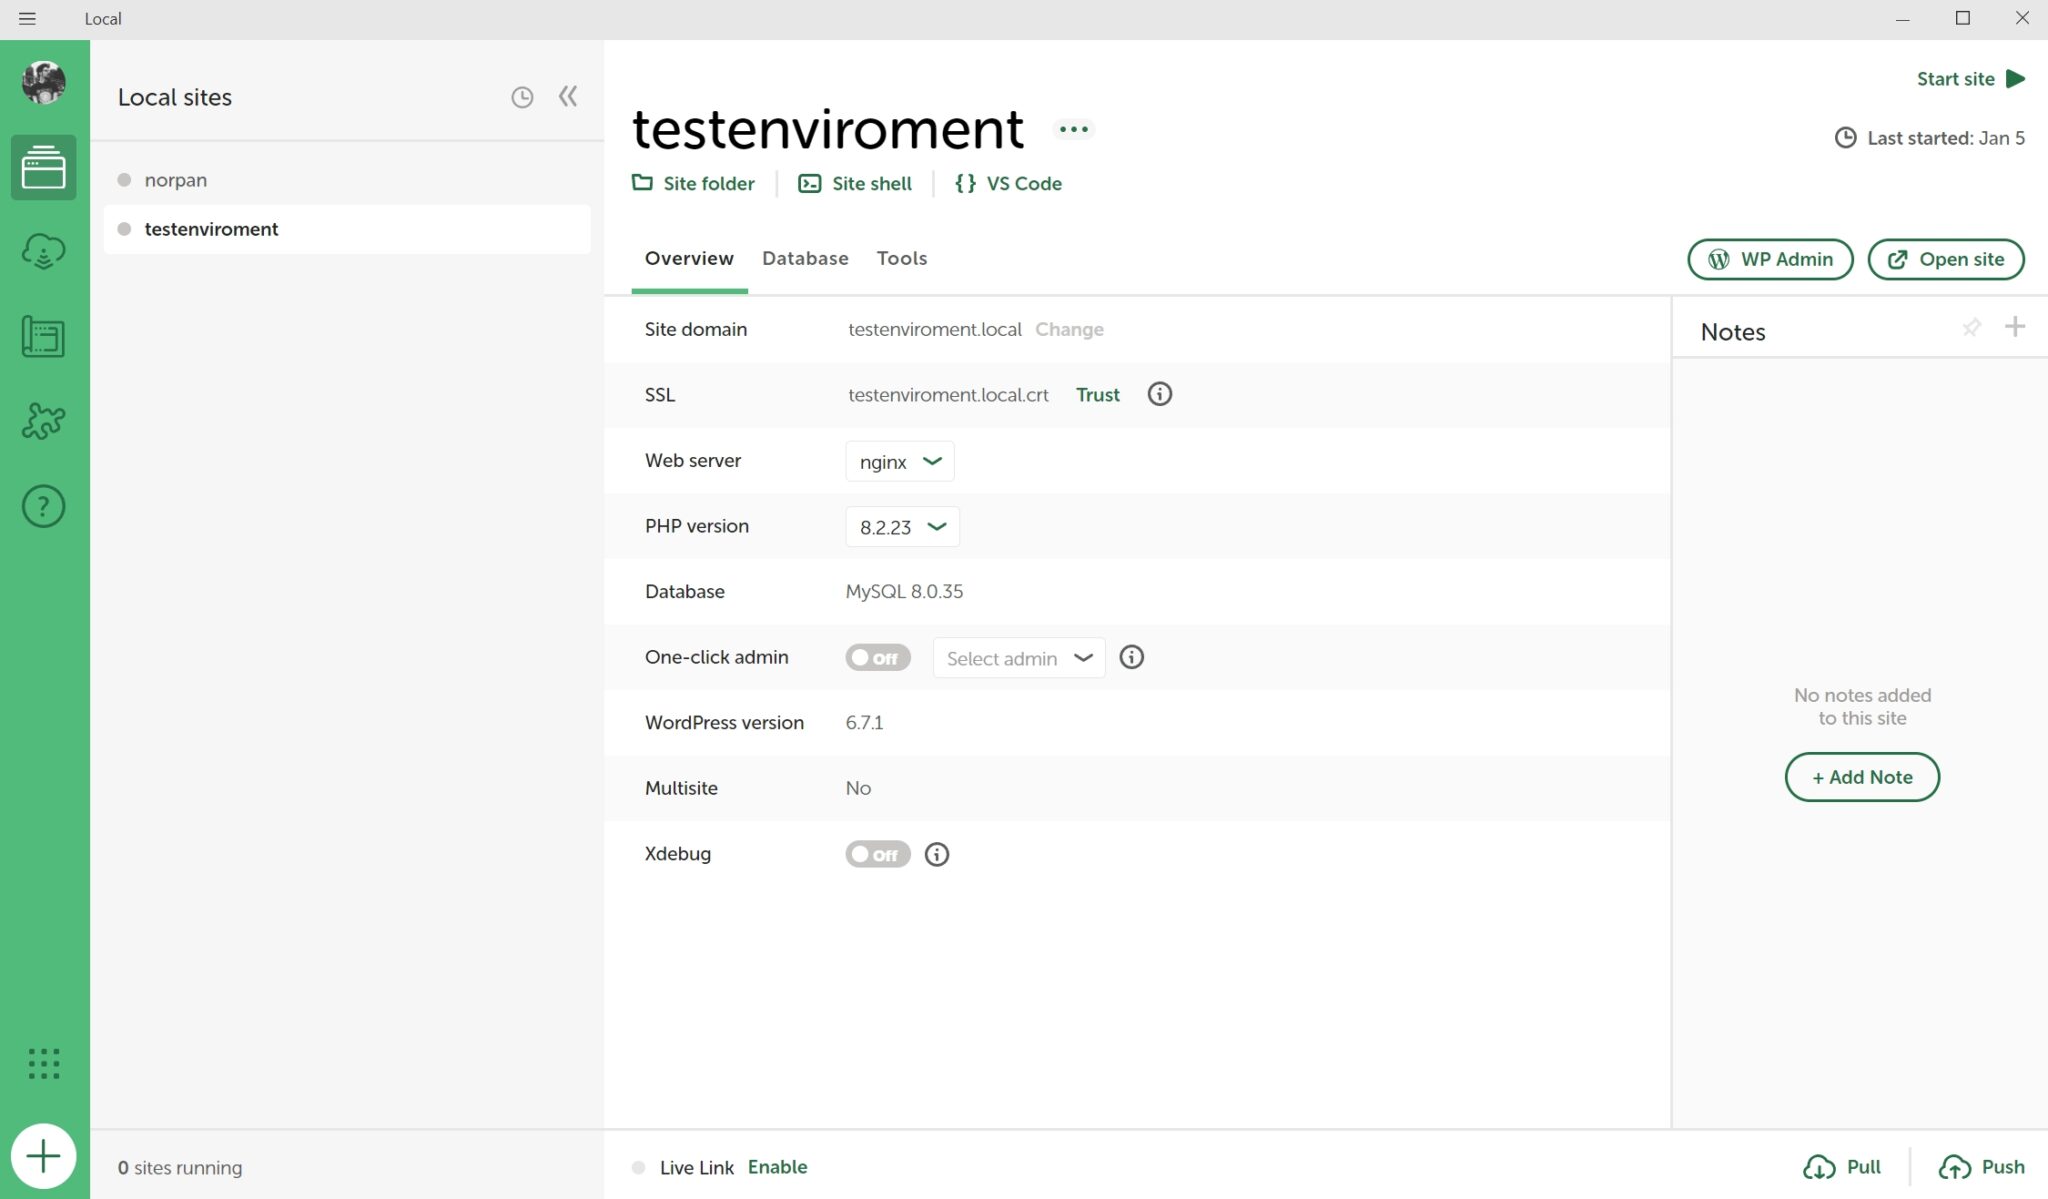Open the Blueprints icon in the sidebar
2048x1199 pixels.
(44, 337)
